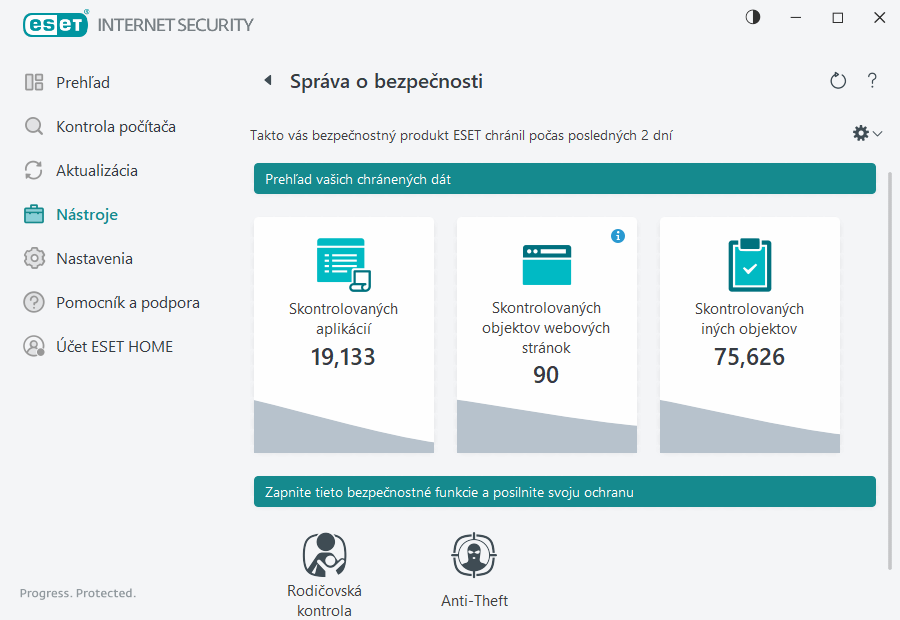Open help with the question mark icon
Image resolution: width=900 pixels, height=620 pixels.
pos(872,81)
